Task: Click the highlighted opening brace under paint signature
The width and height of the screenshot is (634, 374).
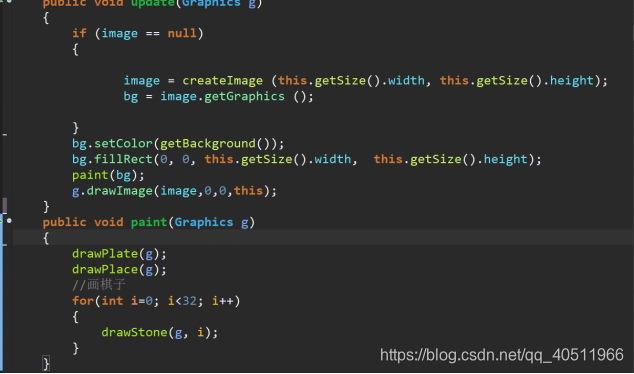Action: 46,238
